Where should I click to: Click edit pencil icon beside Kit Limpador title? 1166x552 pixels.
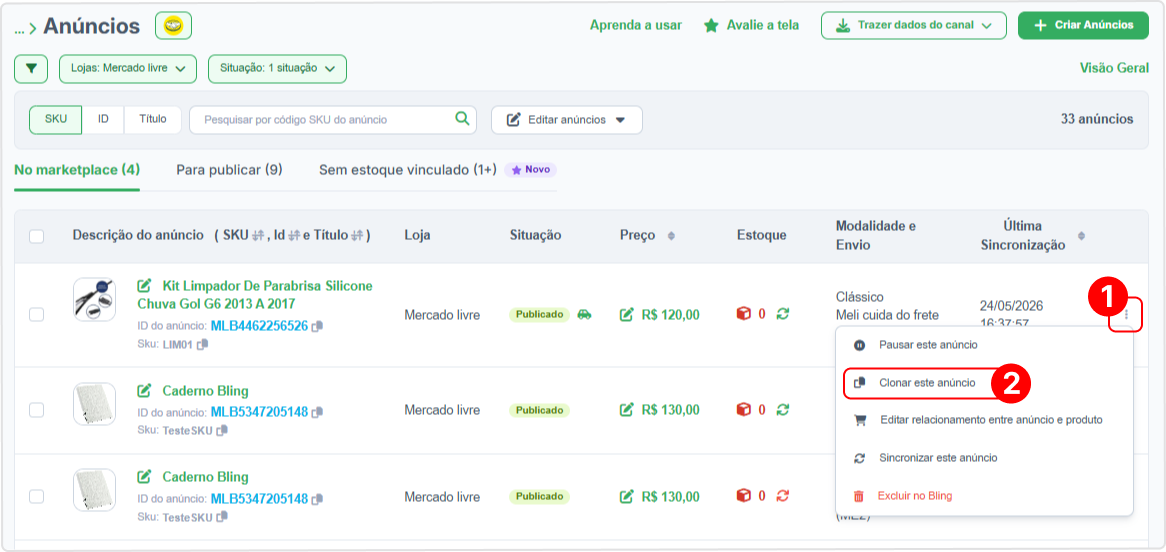(145, 286)
